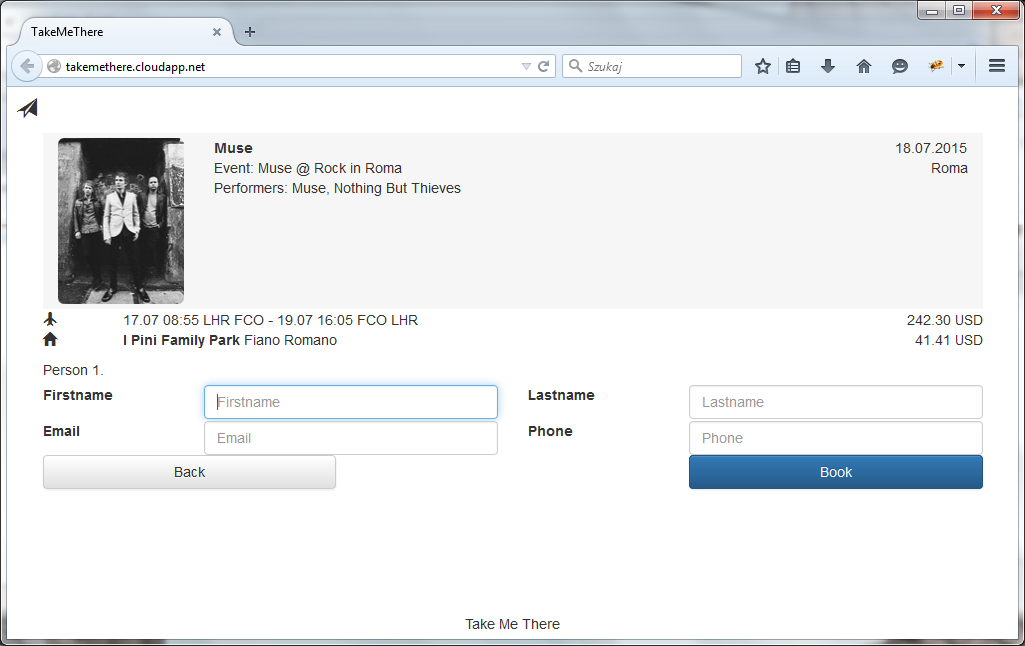Click the 'Person 1.' label
Screen dimensions: 1025x646
[x=73, y=370]
